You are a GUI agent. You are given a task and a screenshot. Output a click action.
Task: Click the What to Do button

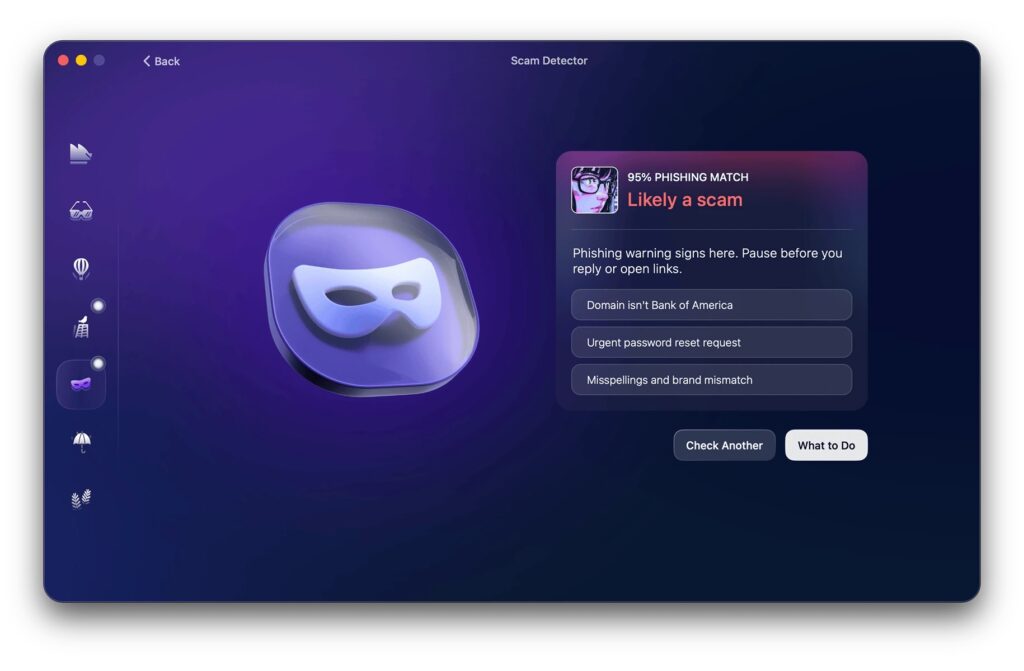click(825, 445)
